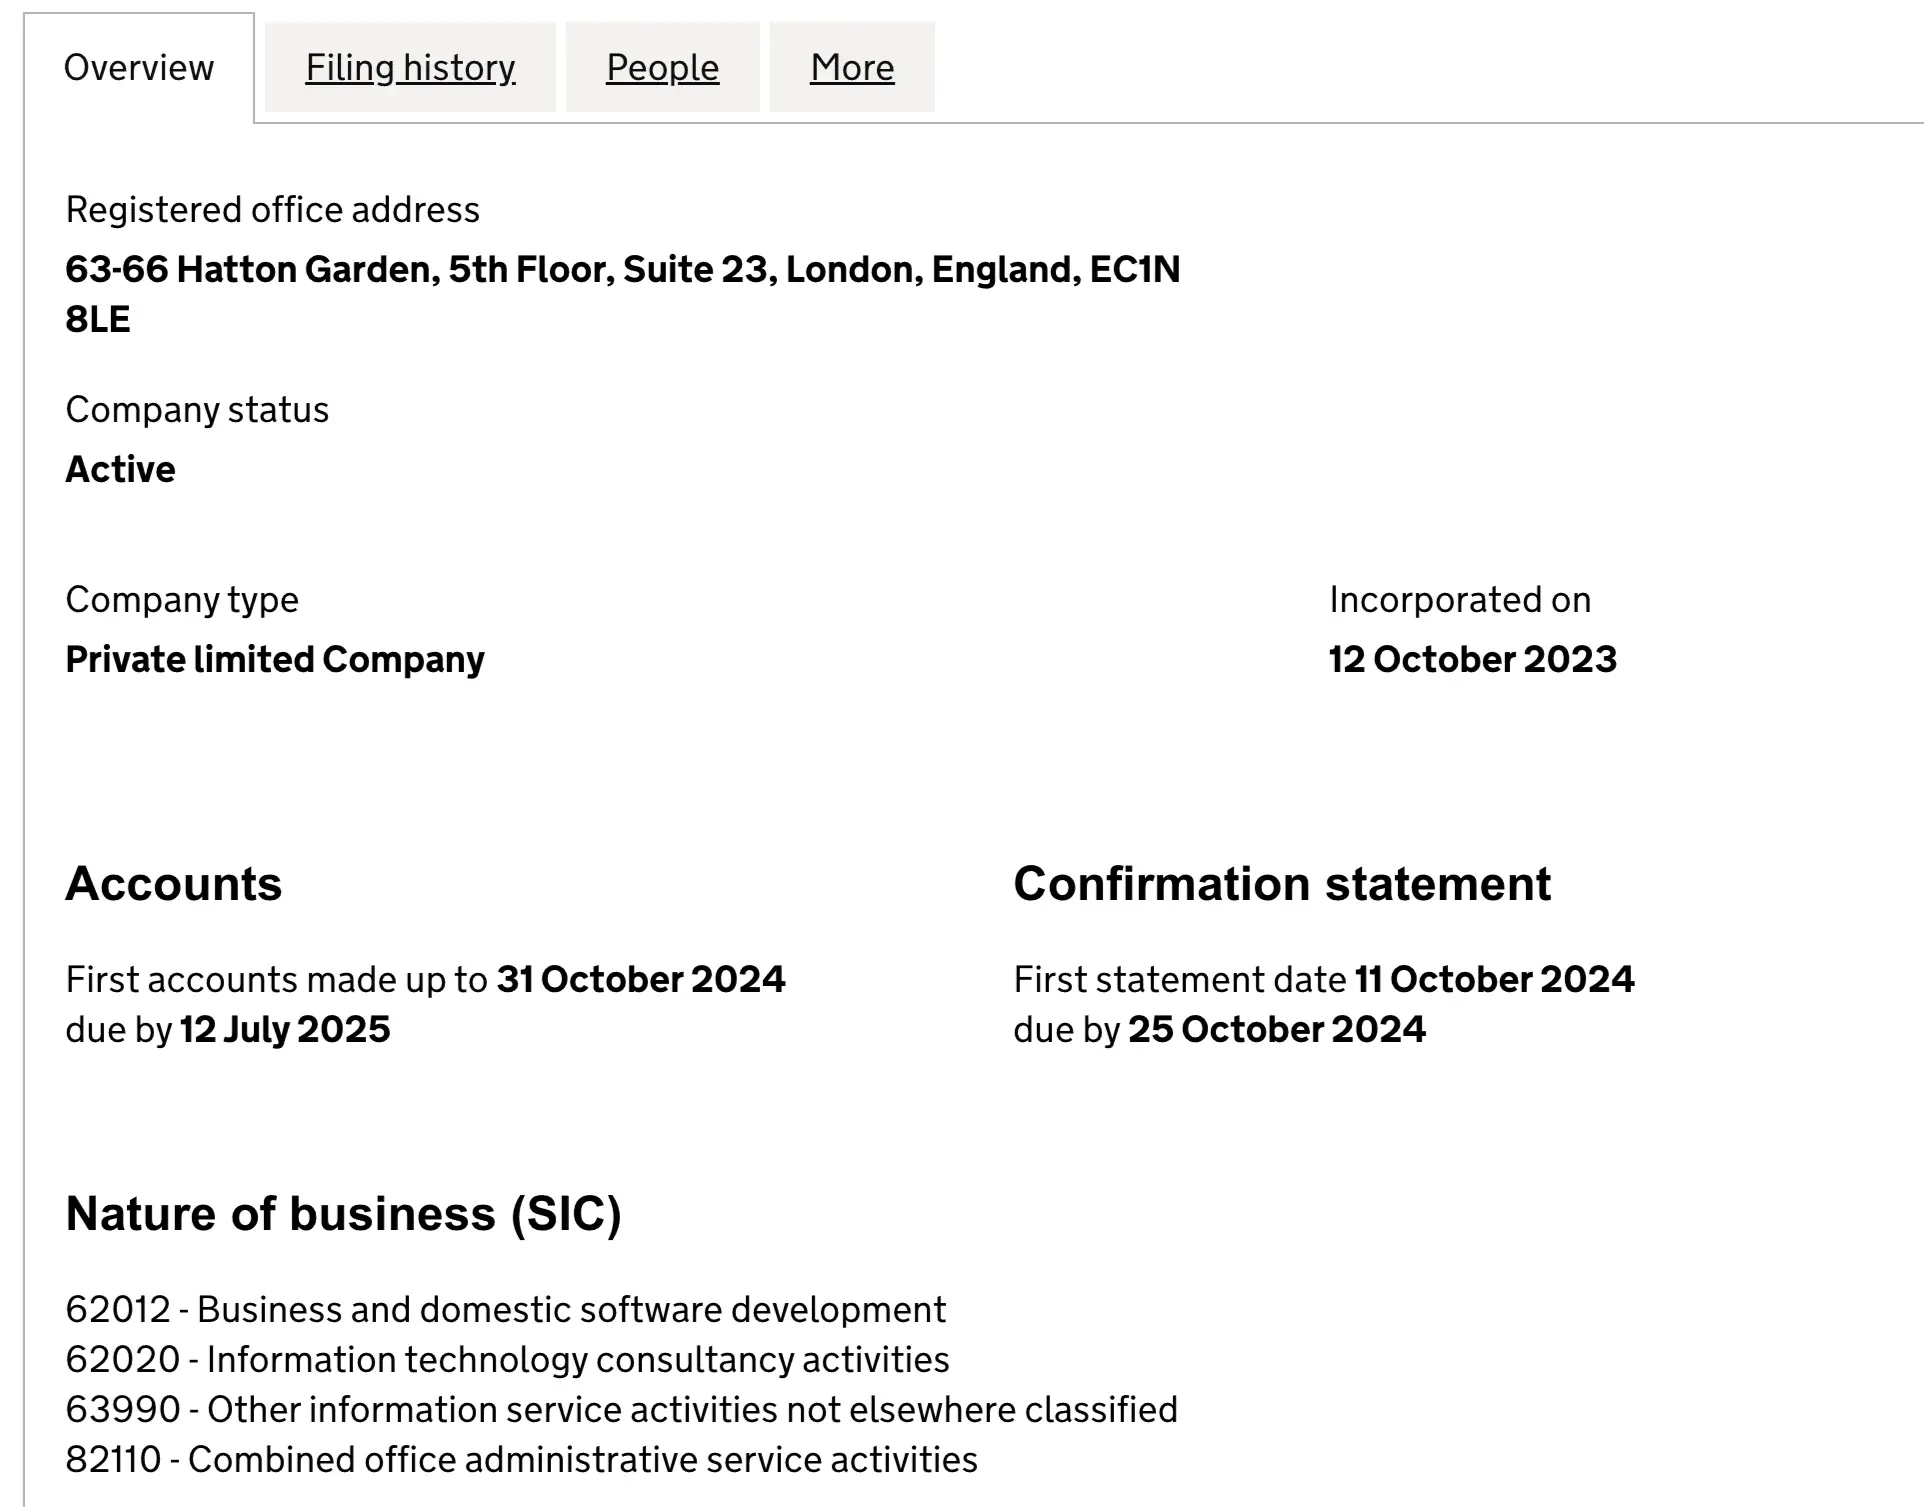Screen dimensions: 1924x1507
Task: Click the accounts due date 12 July 2025
Action: [x=285, y=1030]
